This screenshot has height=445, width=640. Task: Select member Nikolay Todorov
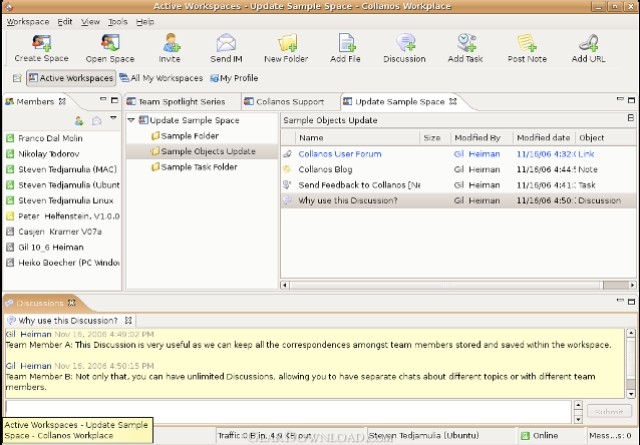(43, 154)
